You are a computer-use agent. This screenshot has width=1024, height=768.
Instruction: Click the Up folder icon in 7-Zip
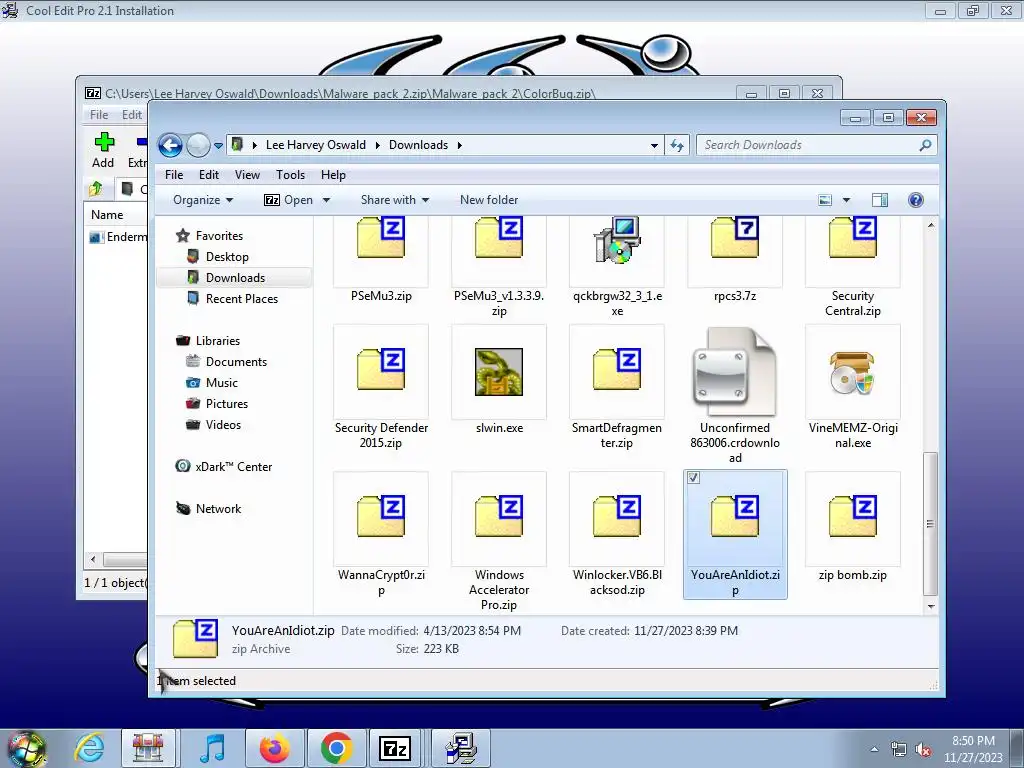[95, 189]
